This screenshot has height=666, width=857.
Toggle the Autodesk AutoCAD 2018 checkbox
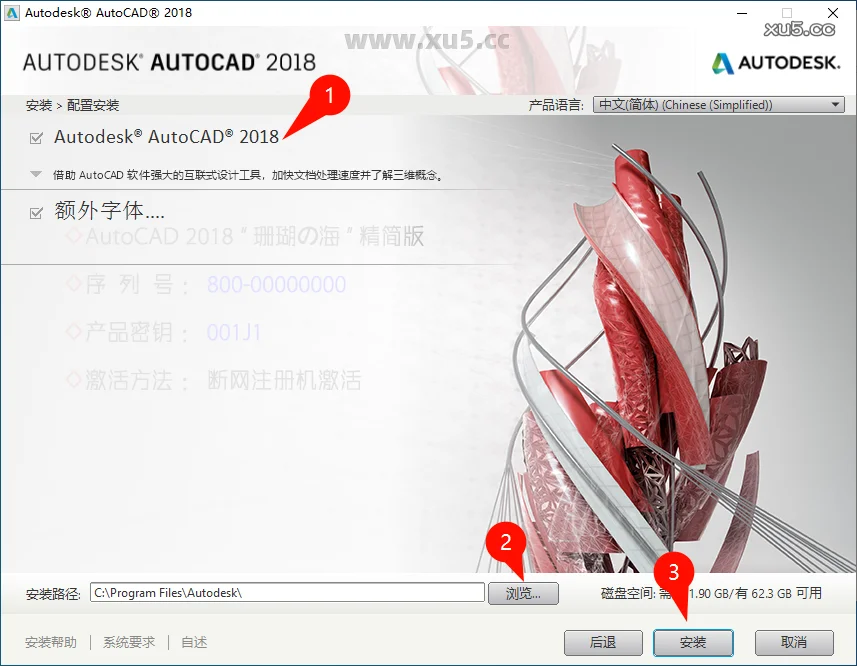coord(37,138)
